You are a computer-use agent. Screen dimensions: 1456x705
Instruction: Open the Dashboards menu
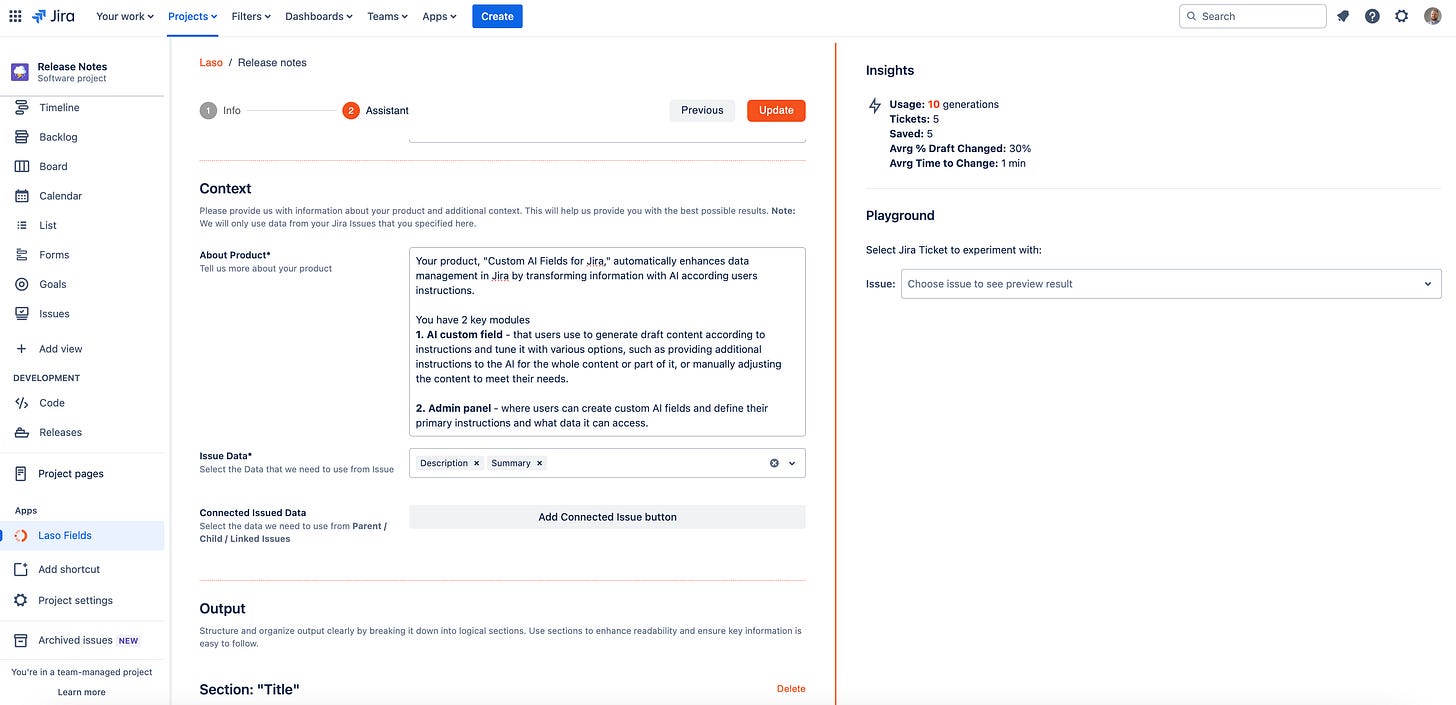(319, 16)
